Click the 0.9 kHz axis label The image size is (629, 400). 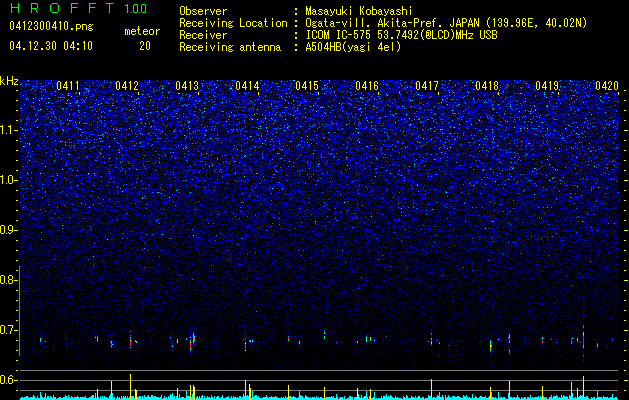click(7, 230)
